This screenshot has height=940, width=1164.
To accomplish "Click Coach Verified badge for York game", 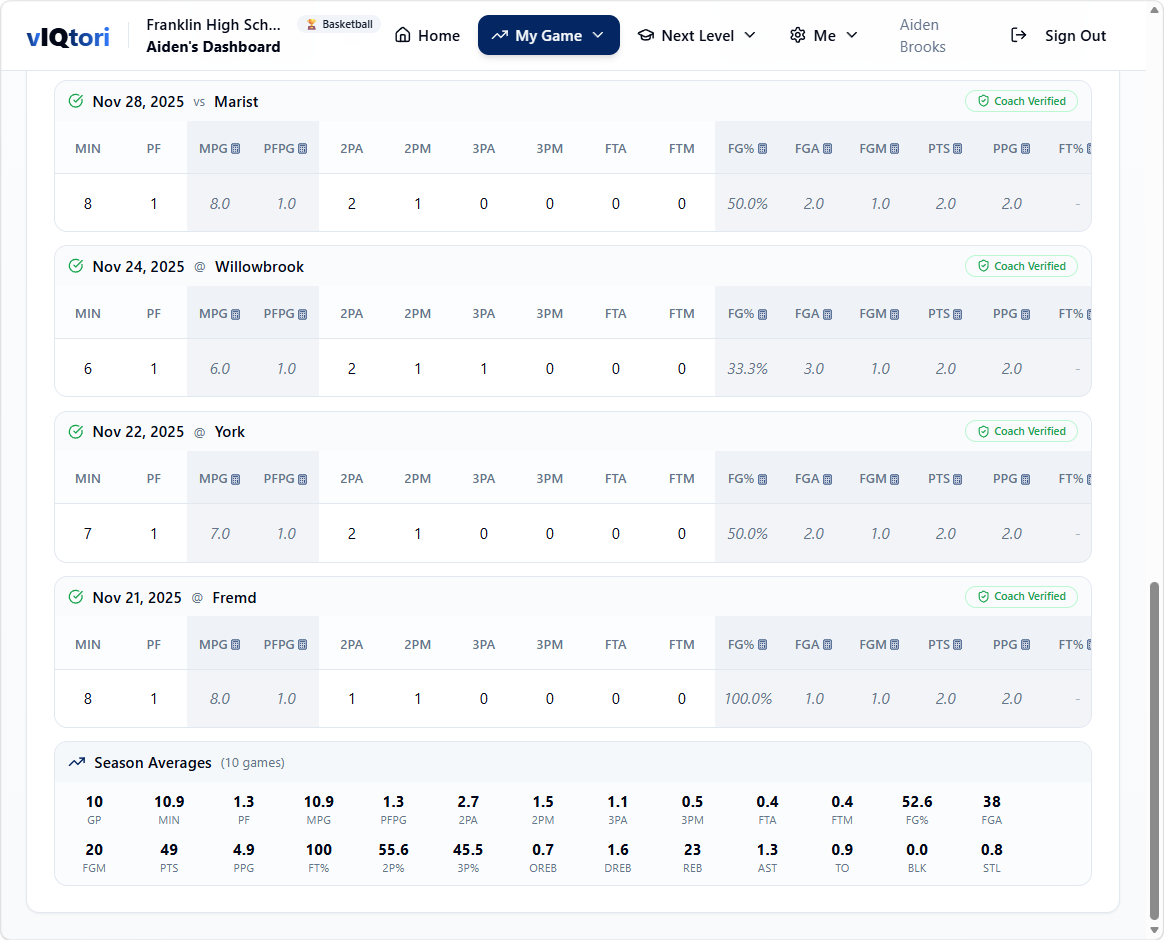I will [1021, 431].
